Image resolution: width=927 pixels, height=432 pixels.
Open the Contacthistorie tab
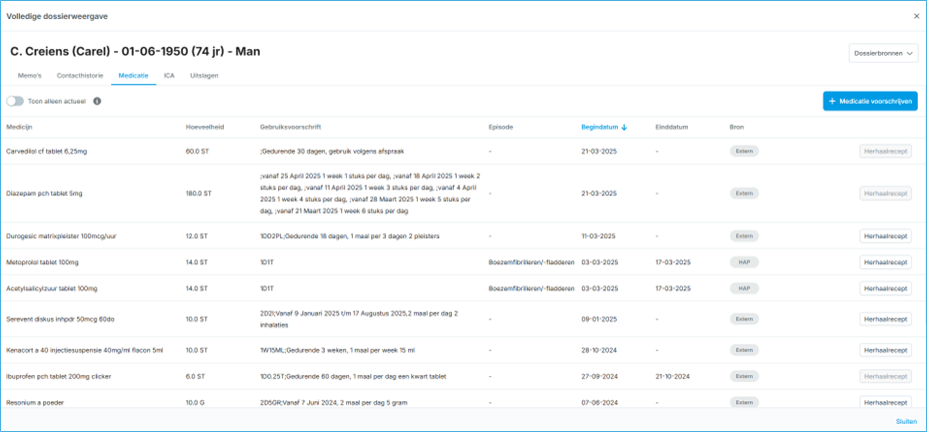click(x=80, y=75)
